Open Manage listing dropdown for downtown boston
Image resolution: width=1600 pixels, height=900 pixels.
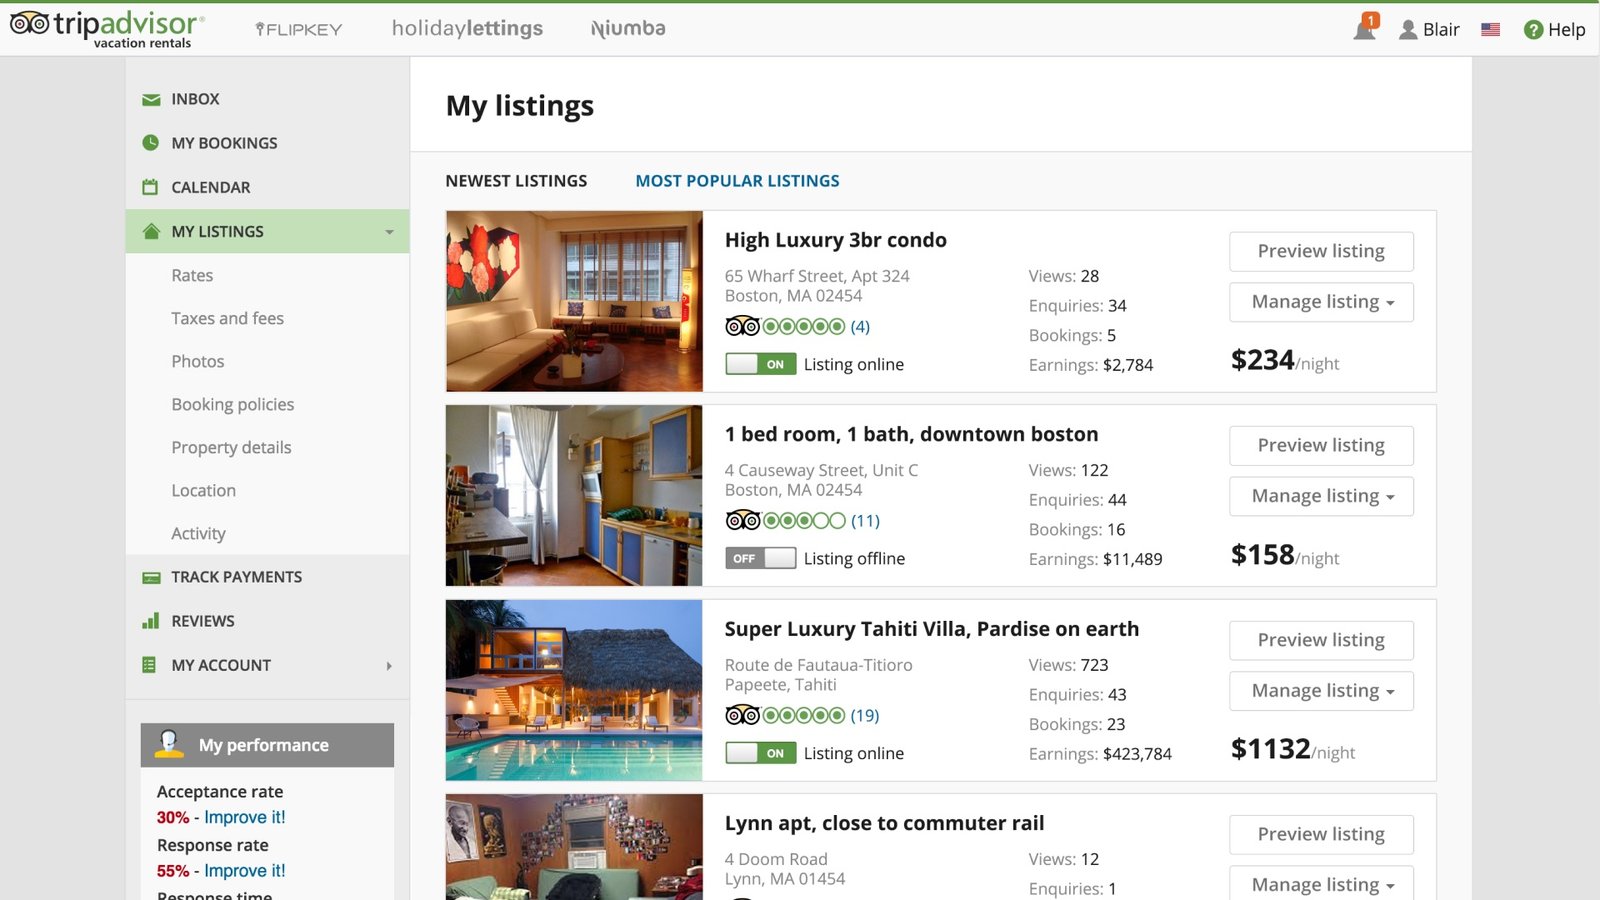1321,496
